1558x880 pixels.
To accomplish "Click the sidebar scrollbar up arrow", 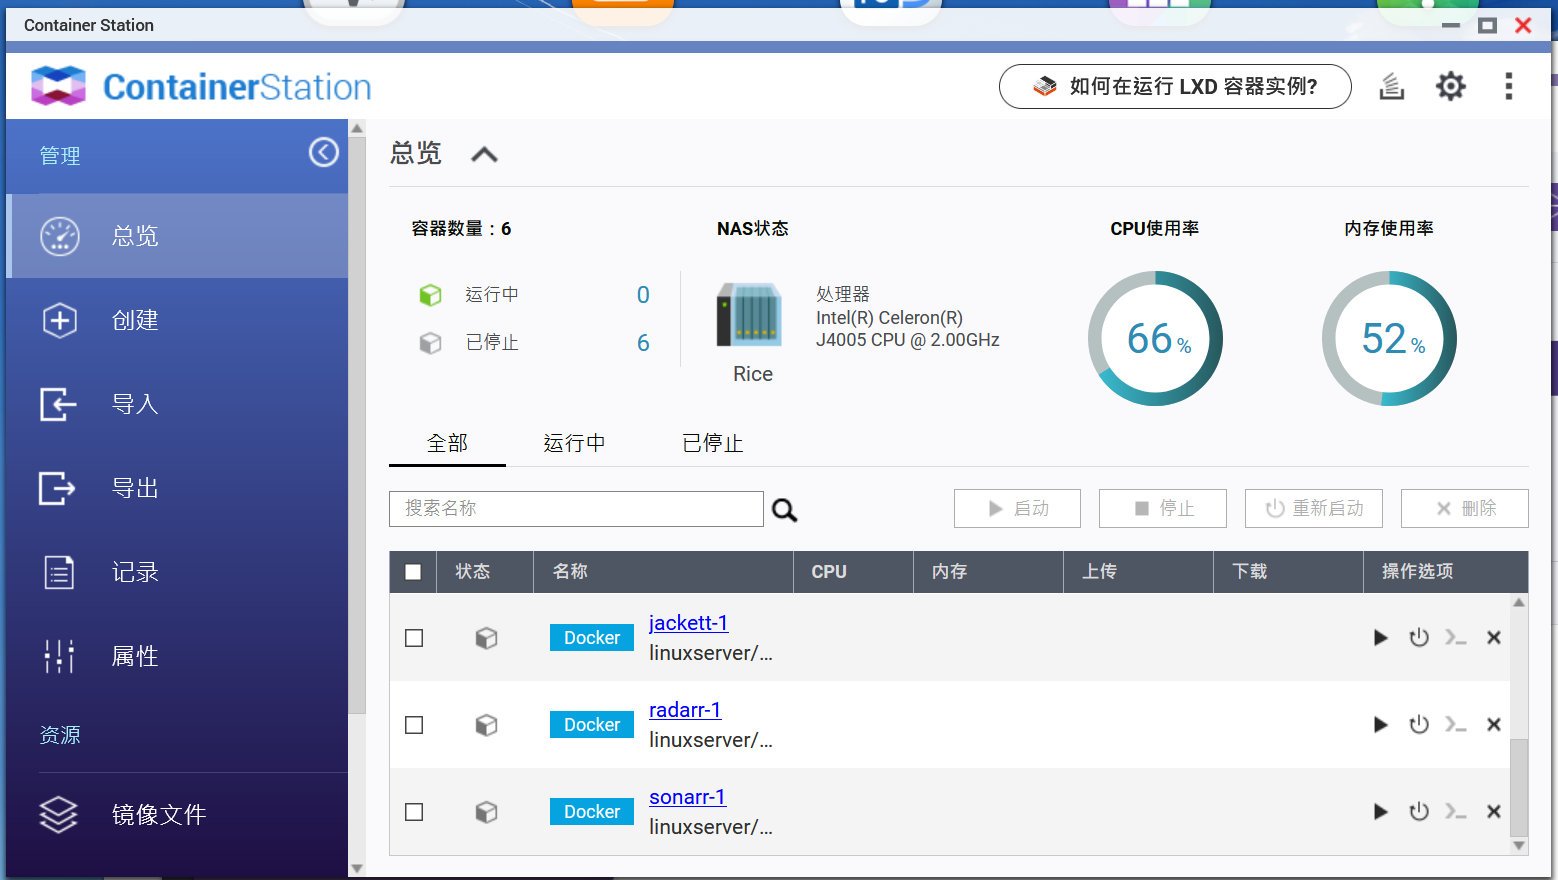I will pyautogui.click(x=357, y=128).
